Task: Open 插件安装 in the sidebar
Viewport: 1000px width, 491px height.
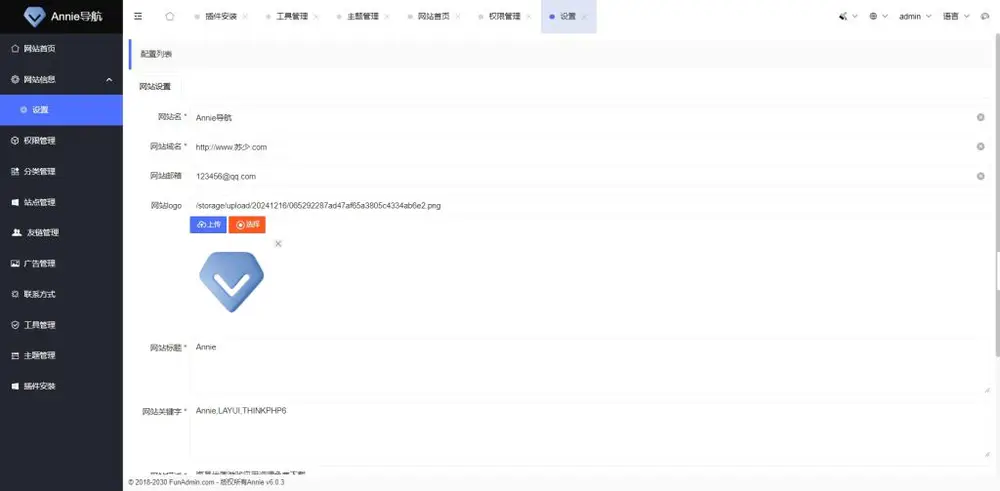Action: [x=61, y=386]
